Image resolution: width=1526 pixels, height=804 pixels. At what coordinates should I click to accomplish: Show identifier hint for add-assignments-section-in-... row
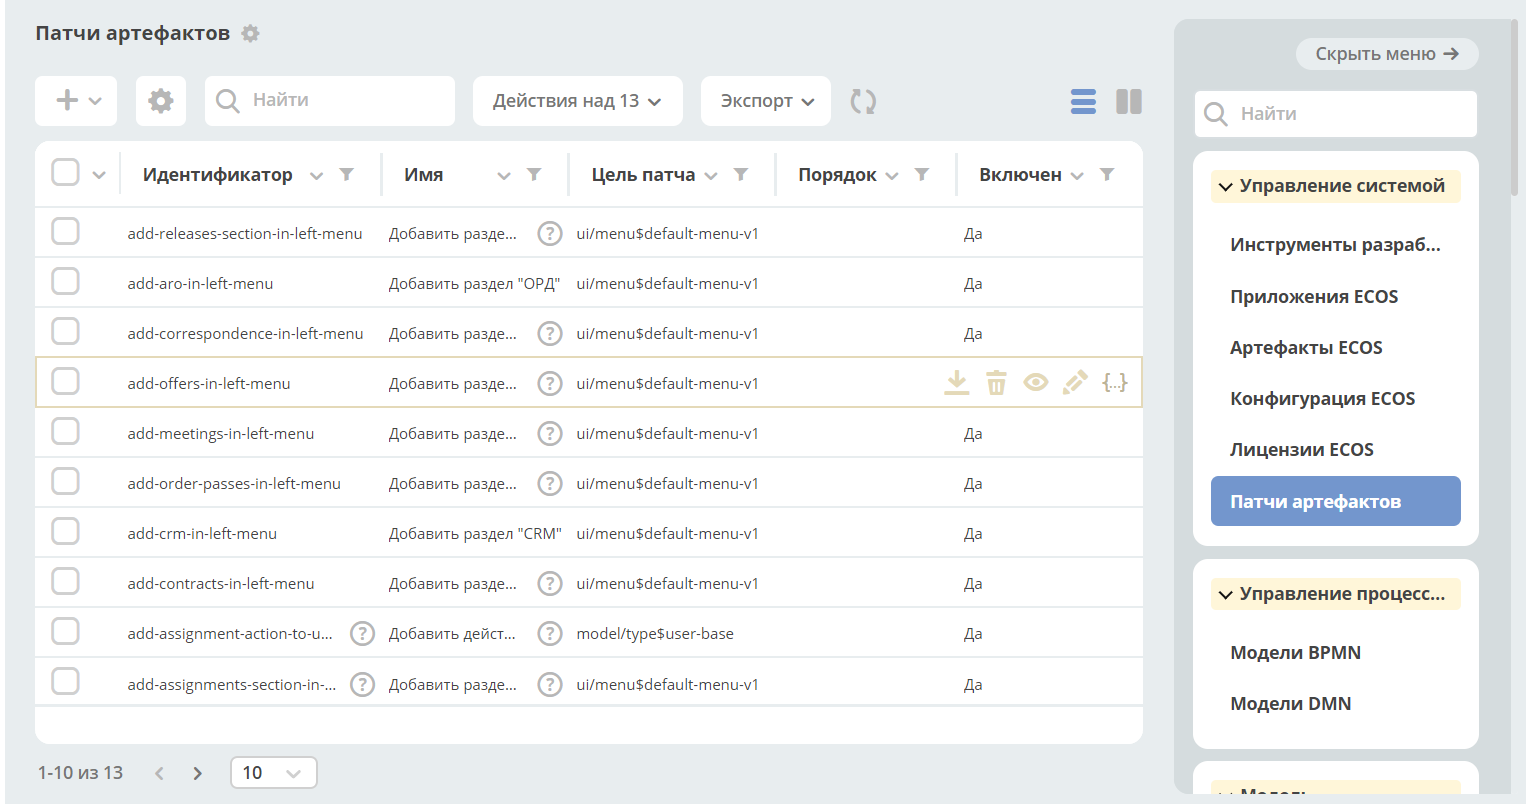coord(363,684)
